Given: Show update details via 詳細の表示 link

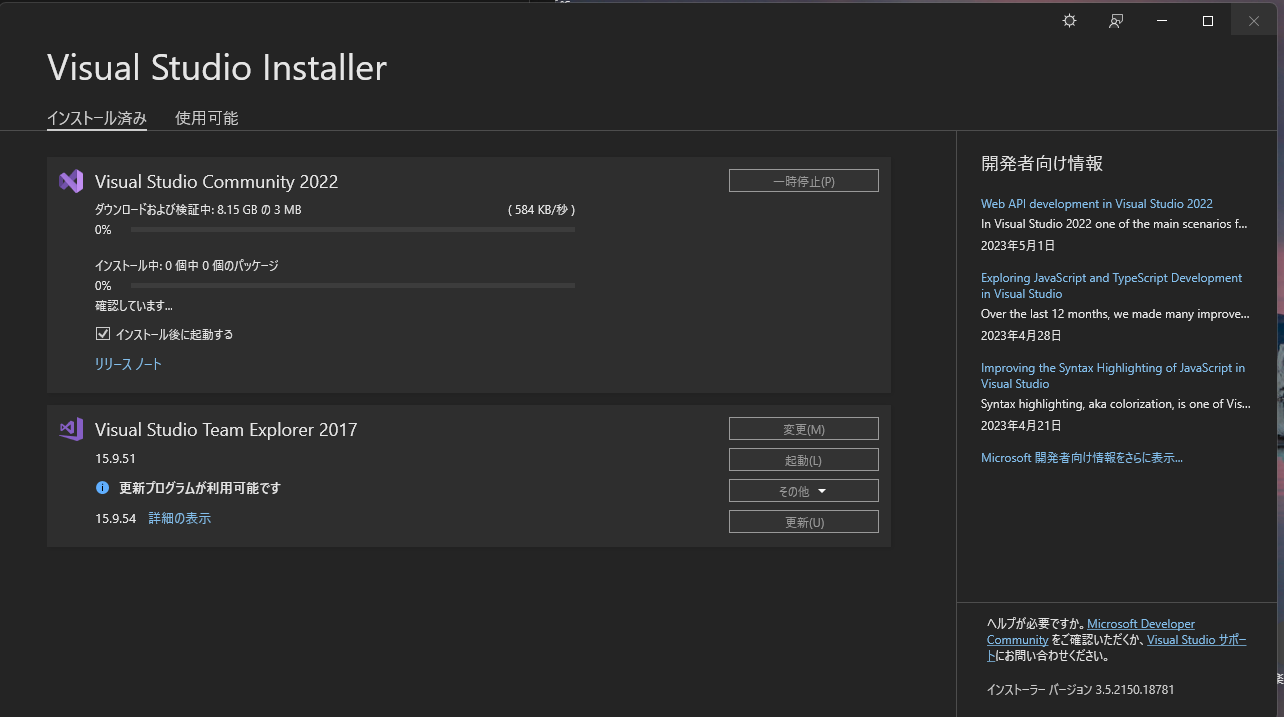Looking at the screenshot, I should point(179,518).
